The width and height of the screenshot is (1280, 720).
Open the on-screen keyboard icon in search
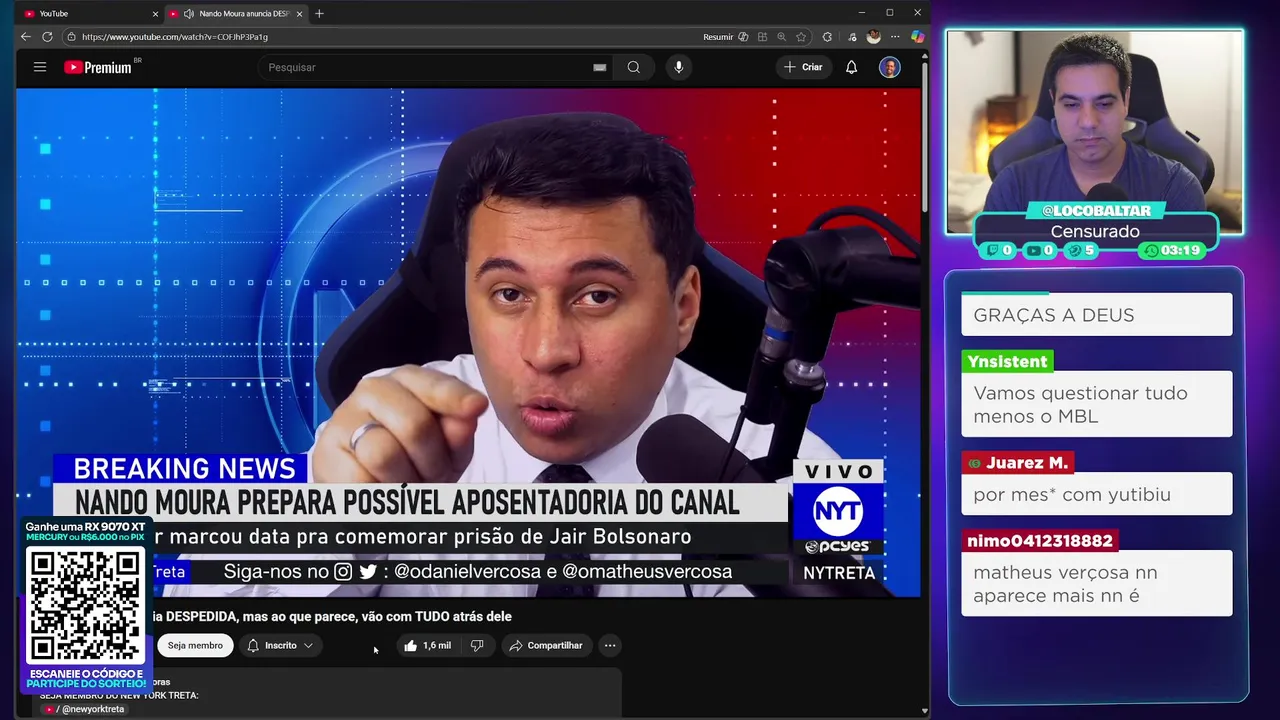point(599,67)
